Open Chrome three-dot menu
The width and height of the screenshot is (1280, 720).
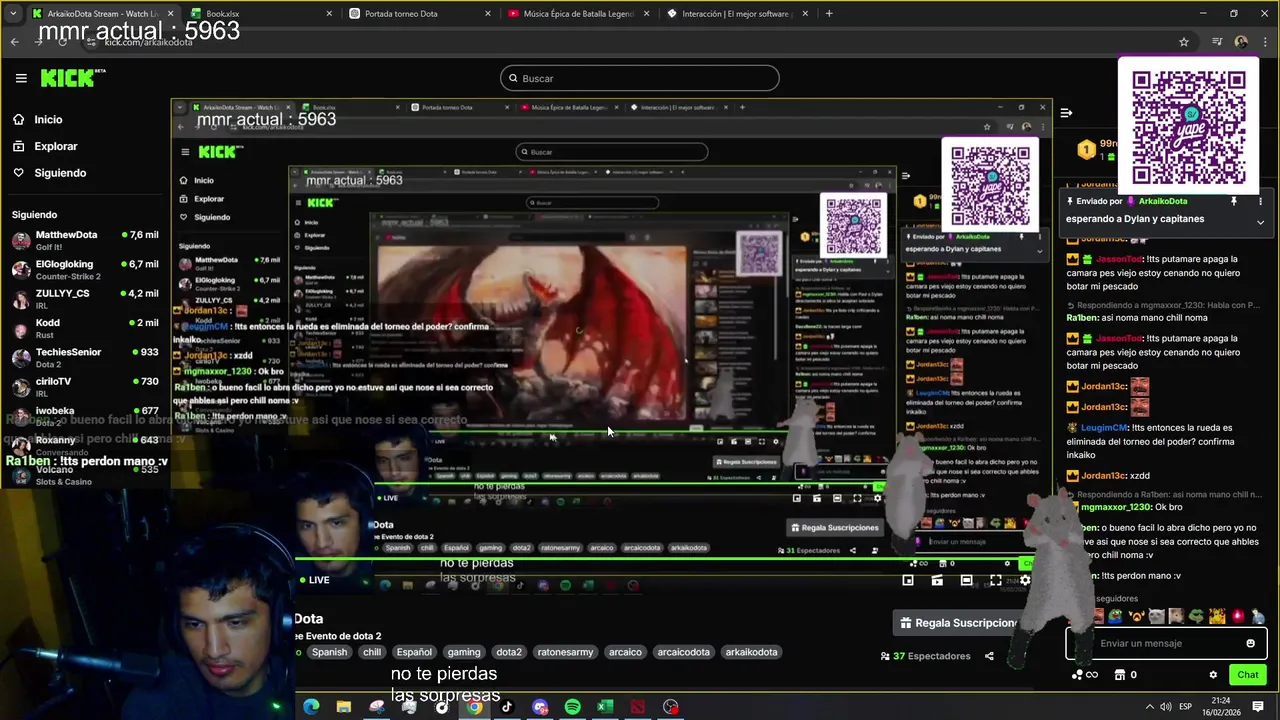(1264, 42)
